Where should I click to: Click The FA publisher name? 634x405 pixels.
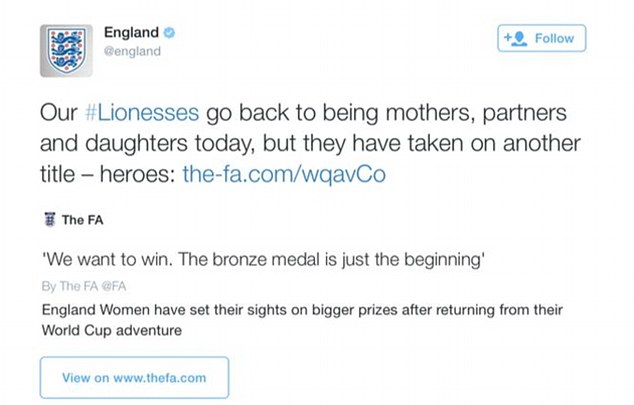click(82, 220)
